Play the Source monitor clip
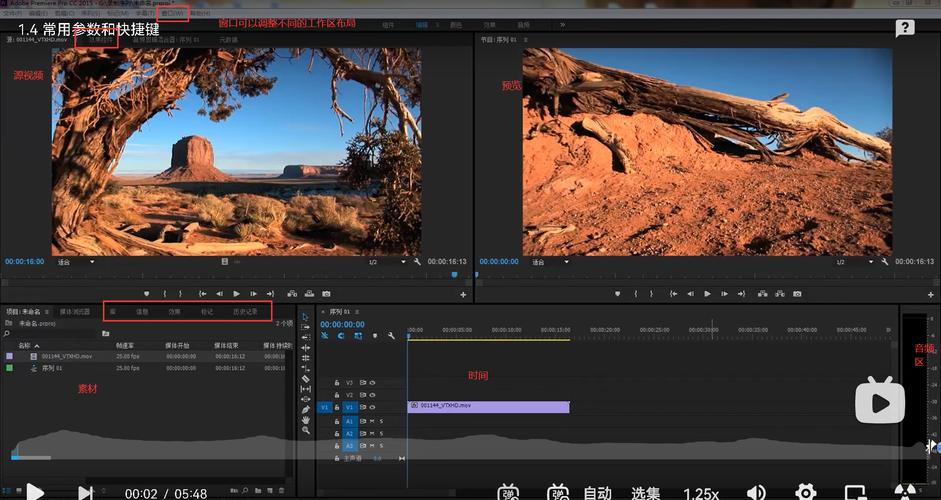This screenshot has width=941, height=500. 236,294
